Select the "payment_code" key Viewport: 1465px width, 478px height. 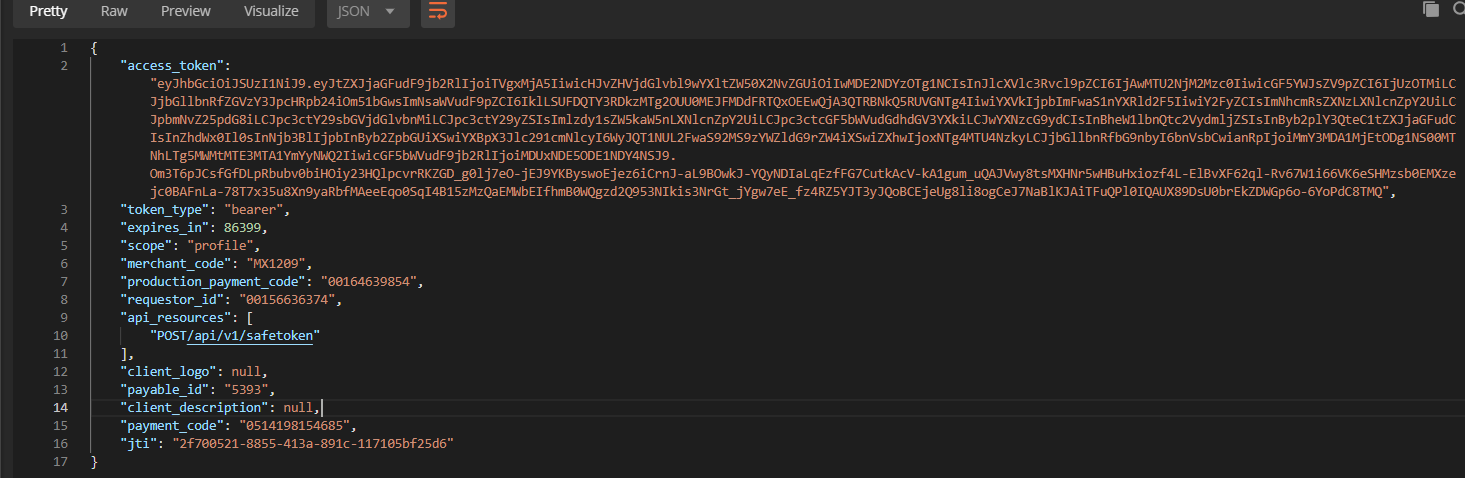coord(171,426)
